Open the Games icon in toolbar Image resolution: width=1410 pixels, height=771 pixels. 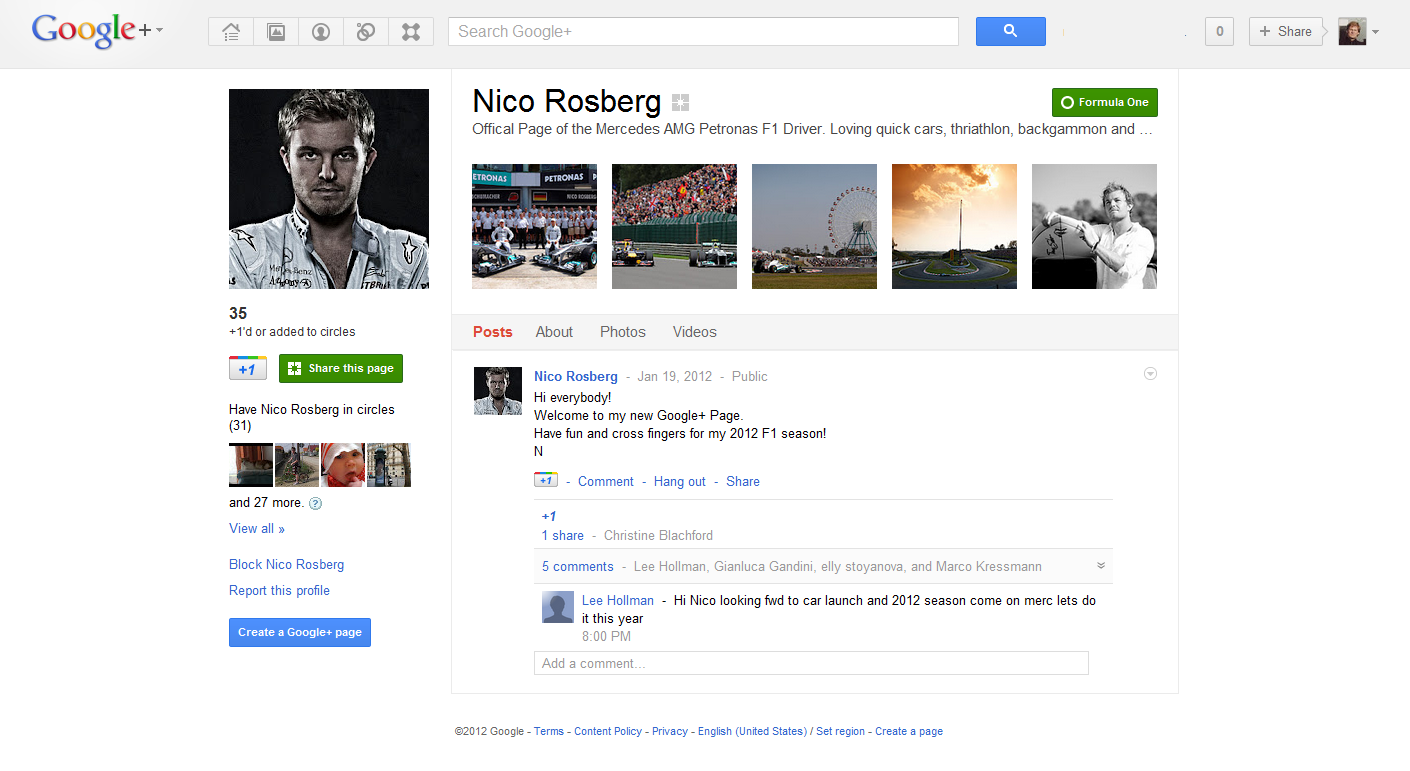coord(411,32)
